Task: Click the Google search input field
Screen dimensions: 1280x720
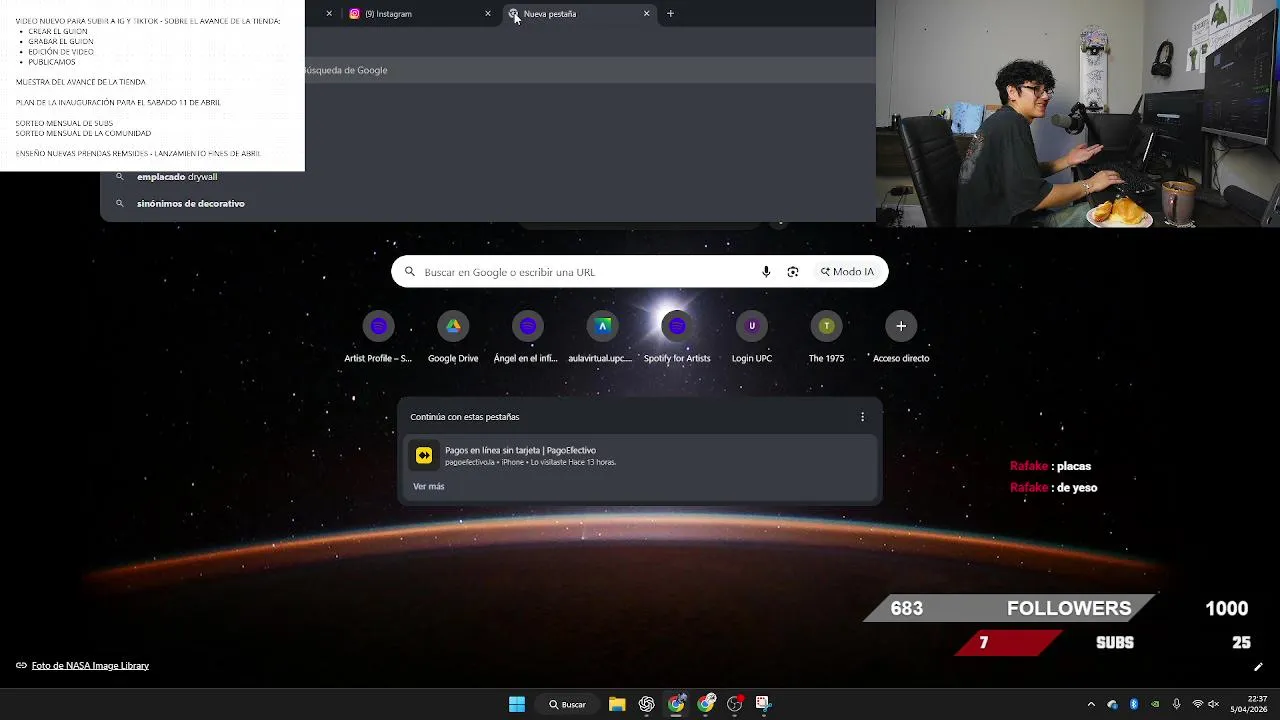Action: pos(640,272)
